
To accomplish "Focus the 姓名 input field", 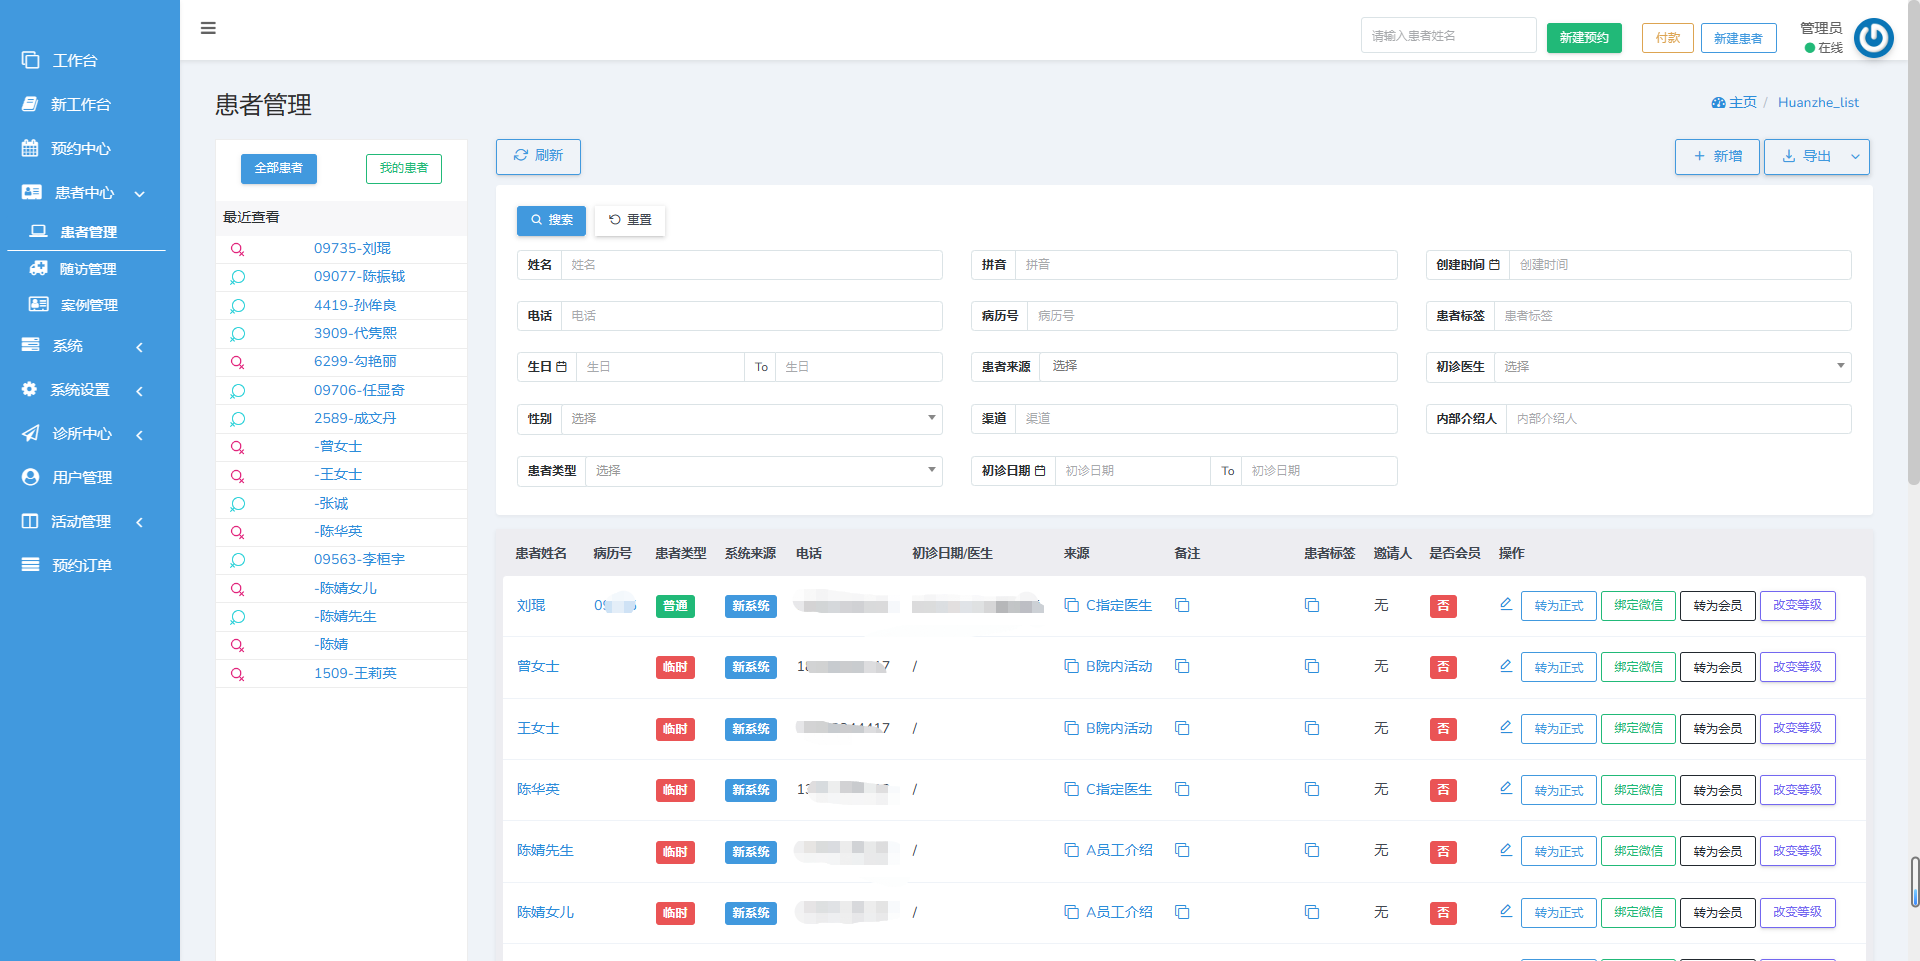I will pos(751,265).
